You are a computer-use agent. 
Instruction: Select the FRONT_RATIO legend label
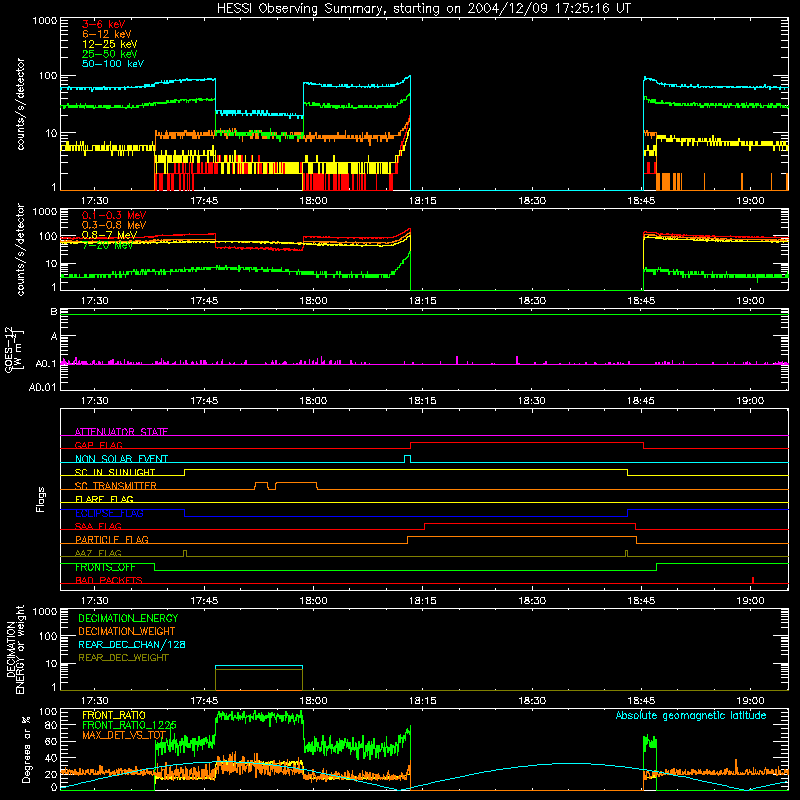[x=114, y=715]
